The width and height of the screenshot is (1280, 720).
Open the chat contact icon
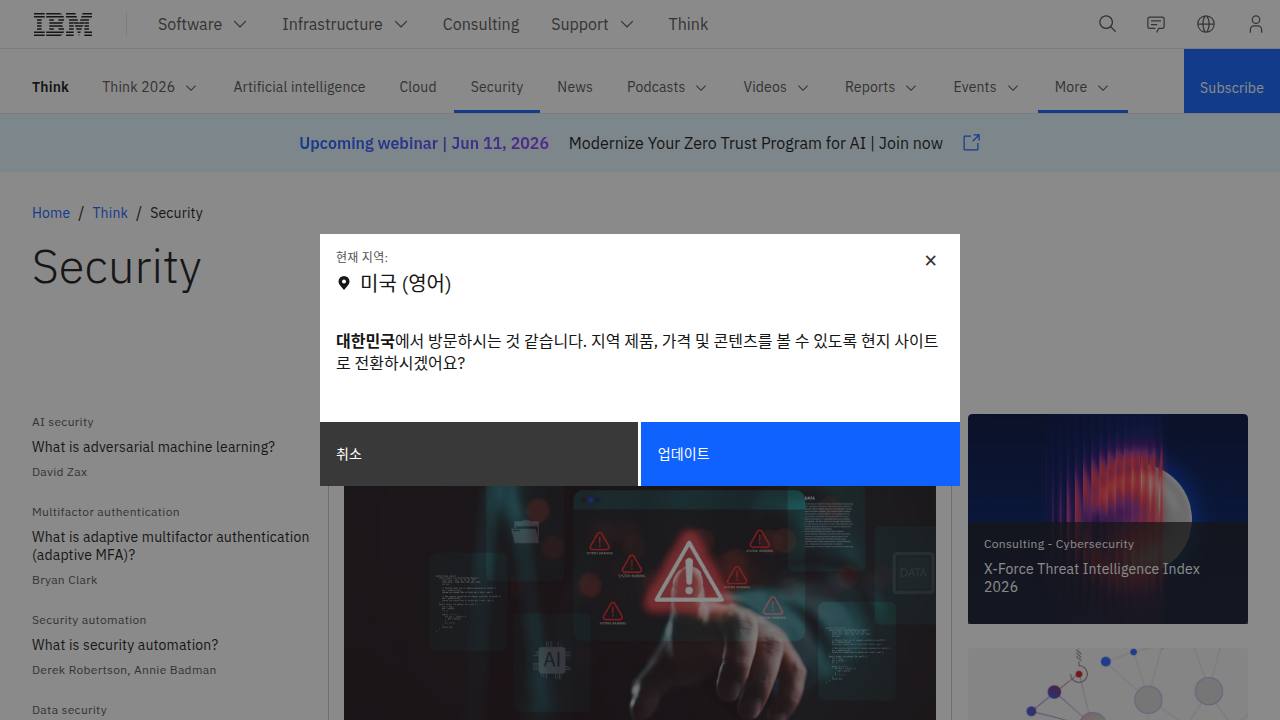click(1156, 24)
